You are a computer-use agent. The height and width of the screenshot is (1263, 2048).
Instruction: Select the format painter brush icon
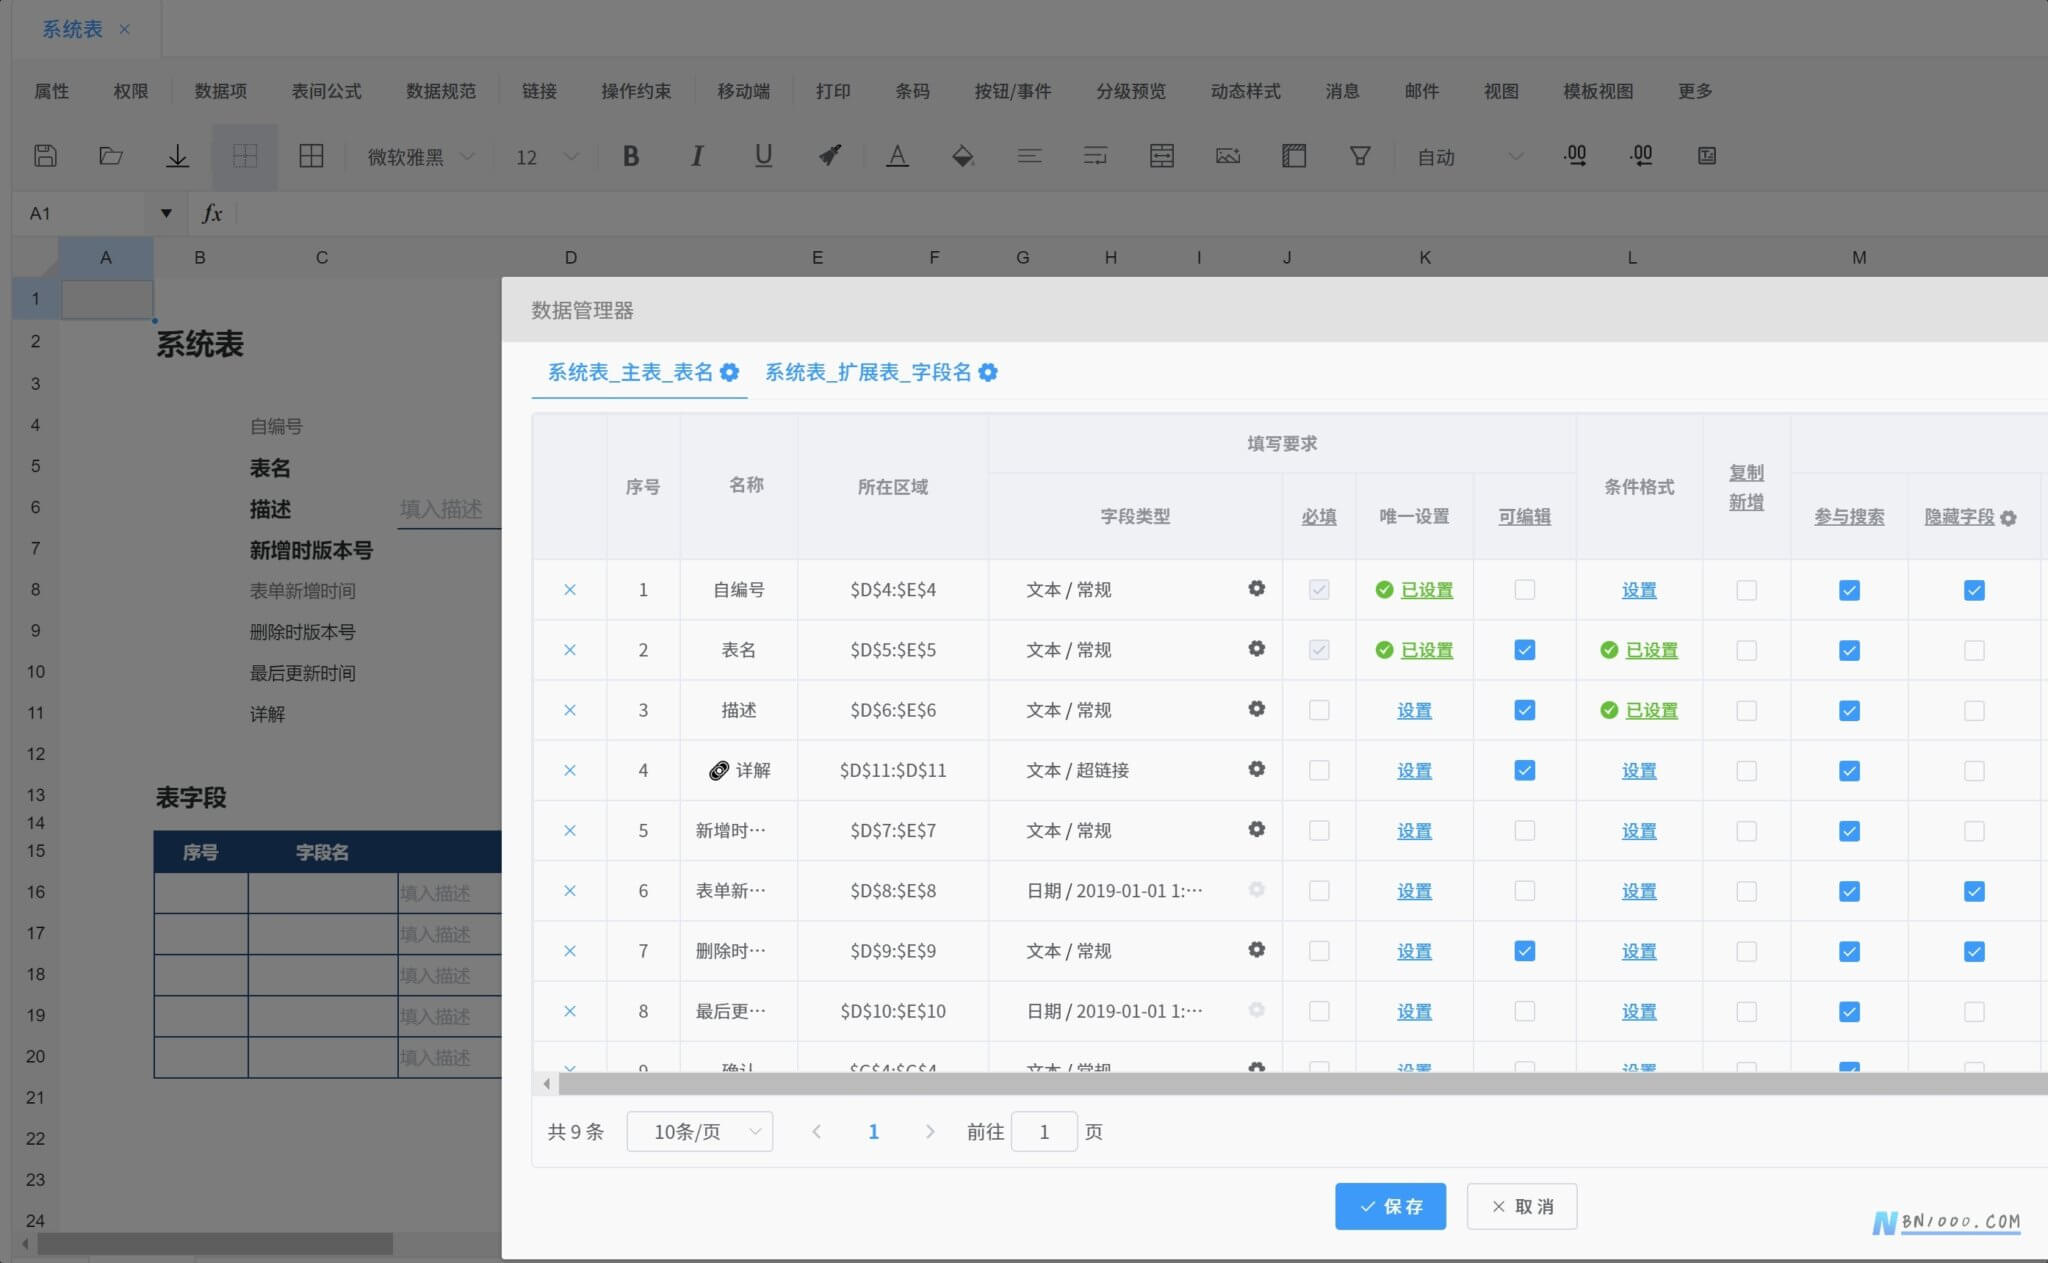point(830,156)
